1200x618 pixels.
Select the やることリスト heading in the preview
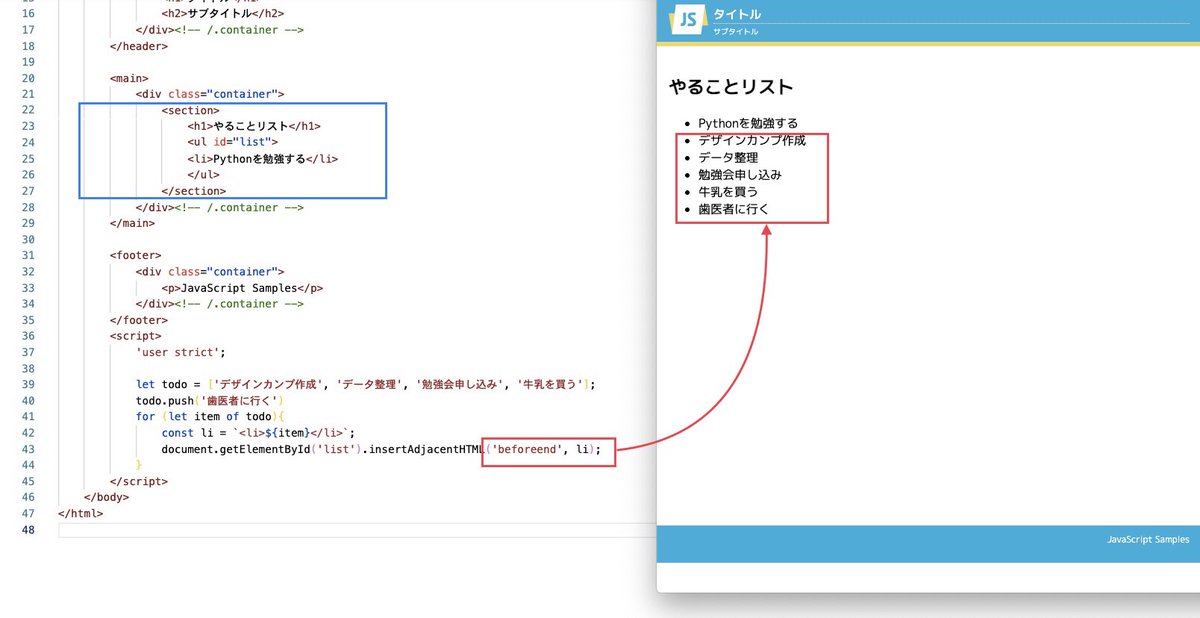click(x=731, y=87)
